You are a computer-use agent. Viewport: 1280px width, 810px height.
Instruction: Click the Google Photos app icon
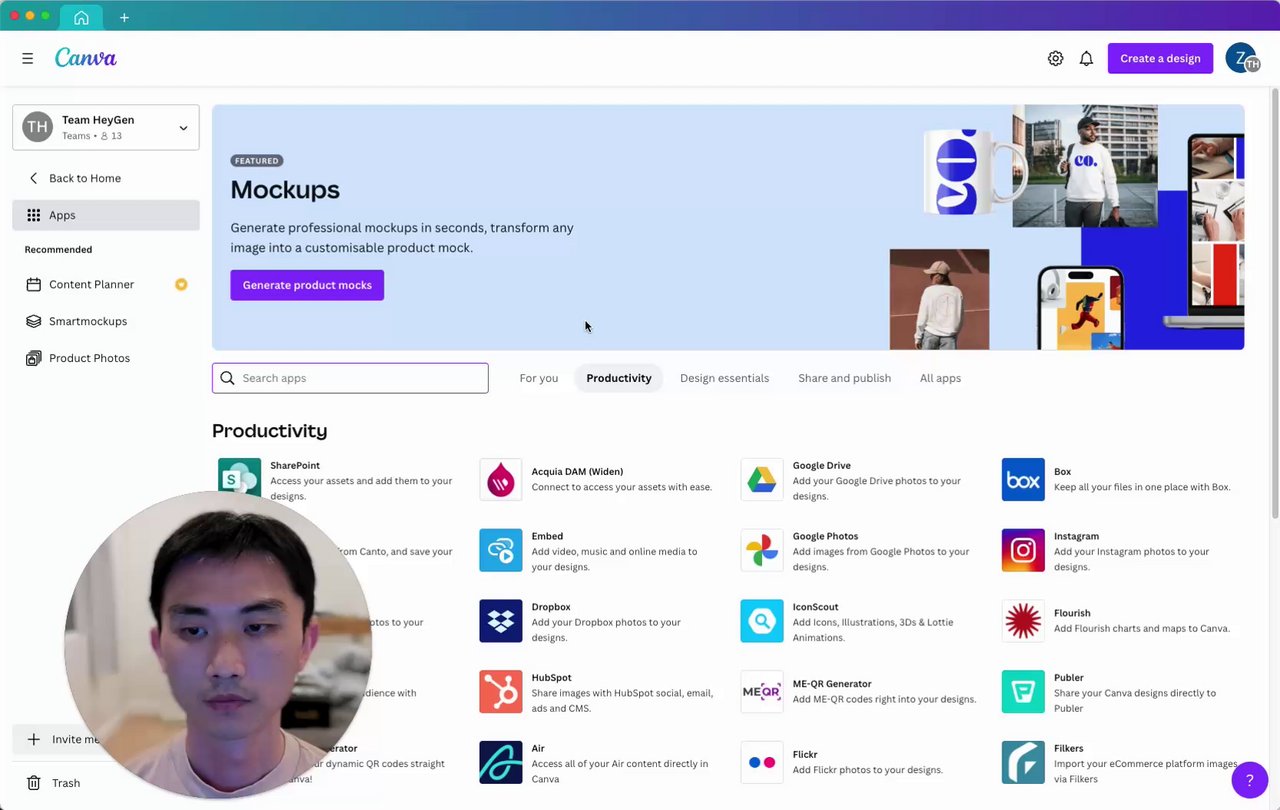tap(761, 550)
